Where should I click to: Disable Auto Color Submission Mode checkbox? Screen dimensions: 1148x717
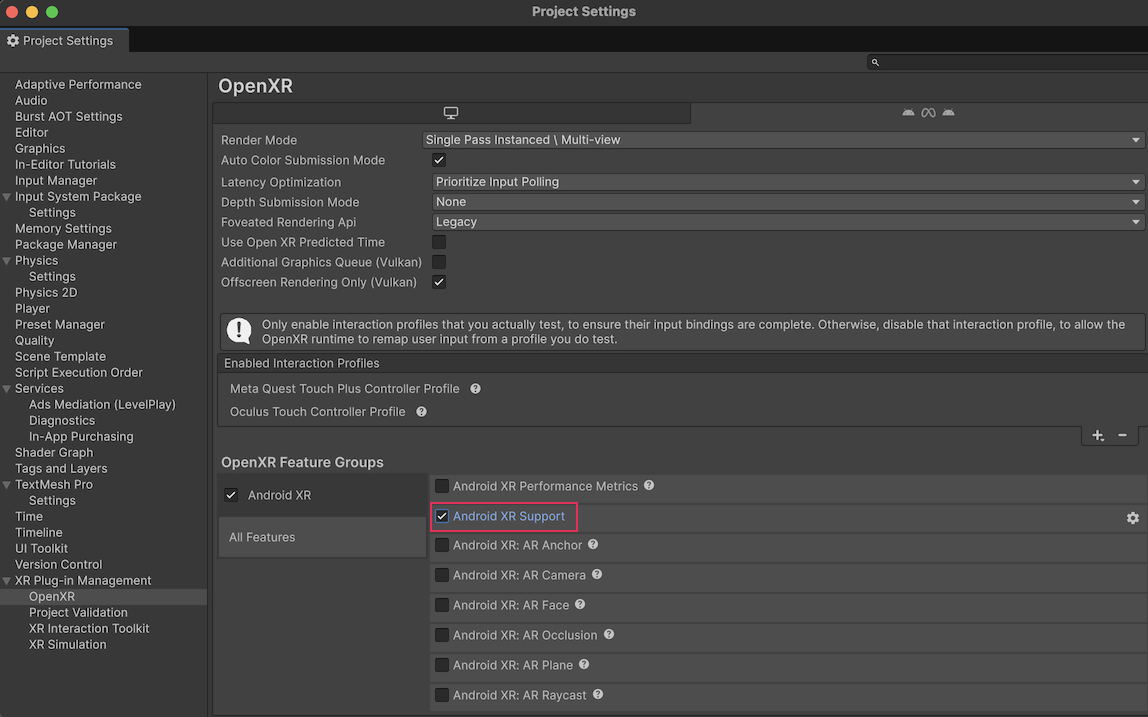(439, 160)
